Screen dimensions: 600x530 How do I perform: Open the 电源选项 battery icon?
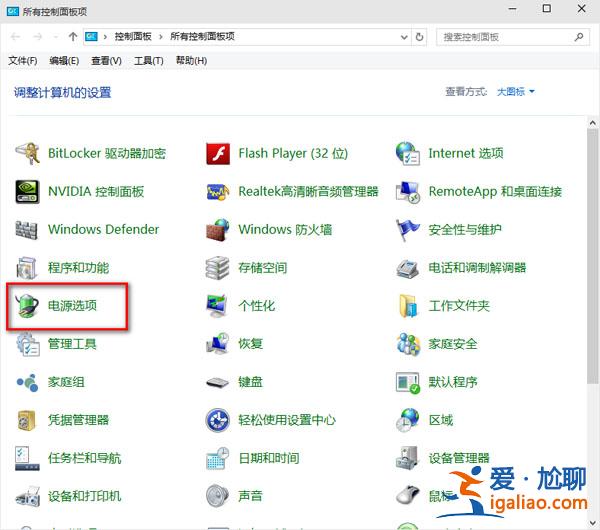[26, 306]
